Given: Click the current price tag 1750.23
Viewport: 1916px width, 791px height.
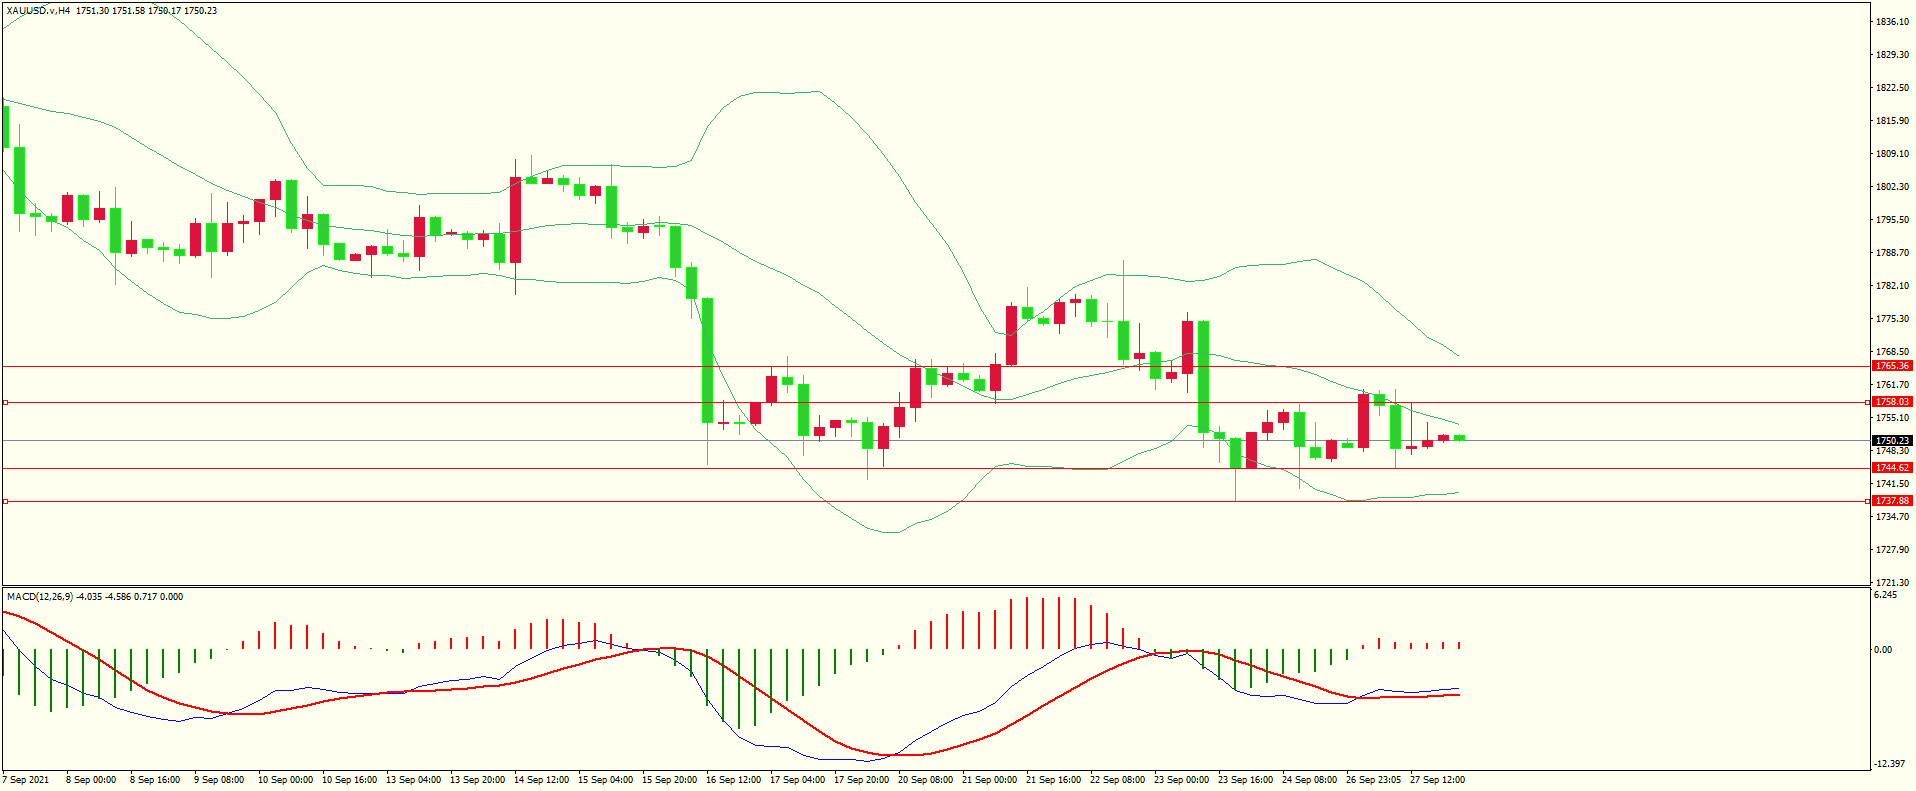Looking at the screenshot, I should (1892, 441).
